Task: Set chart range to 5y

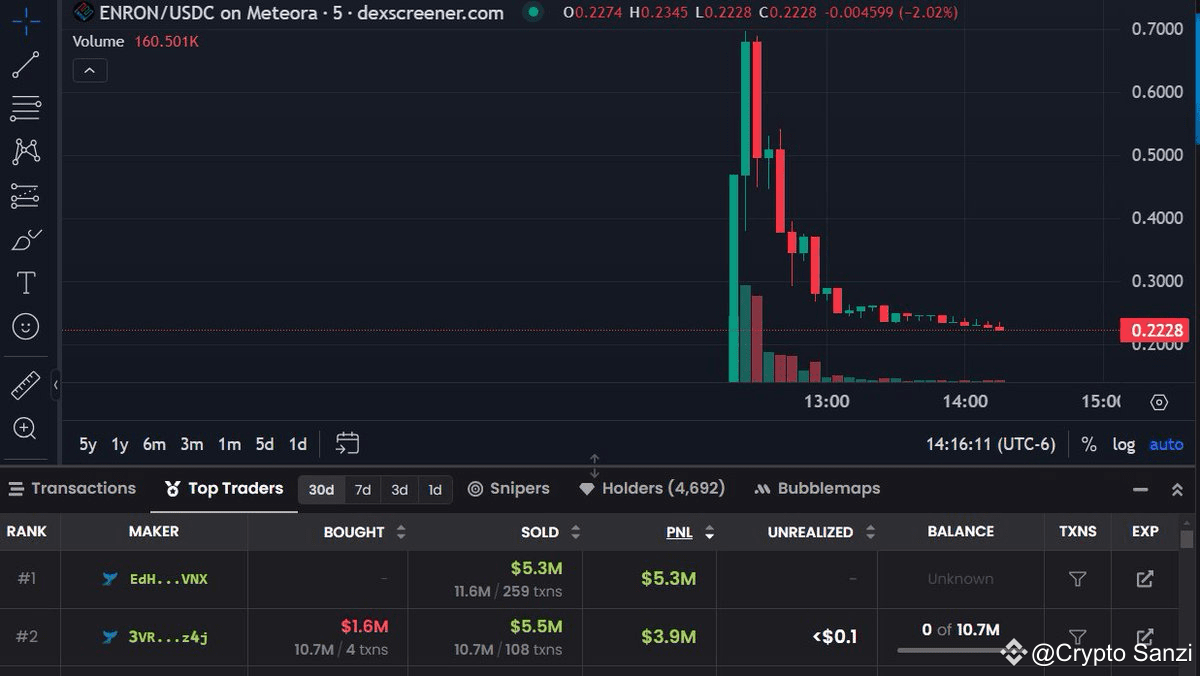Action: 88,444
